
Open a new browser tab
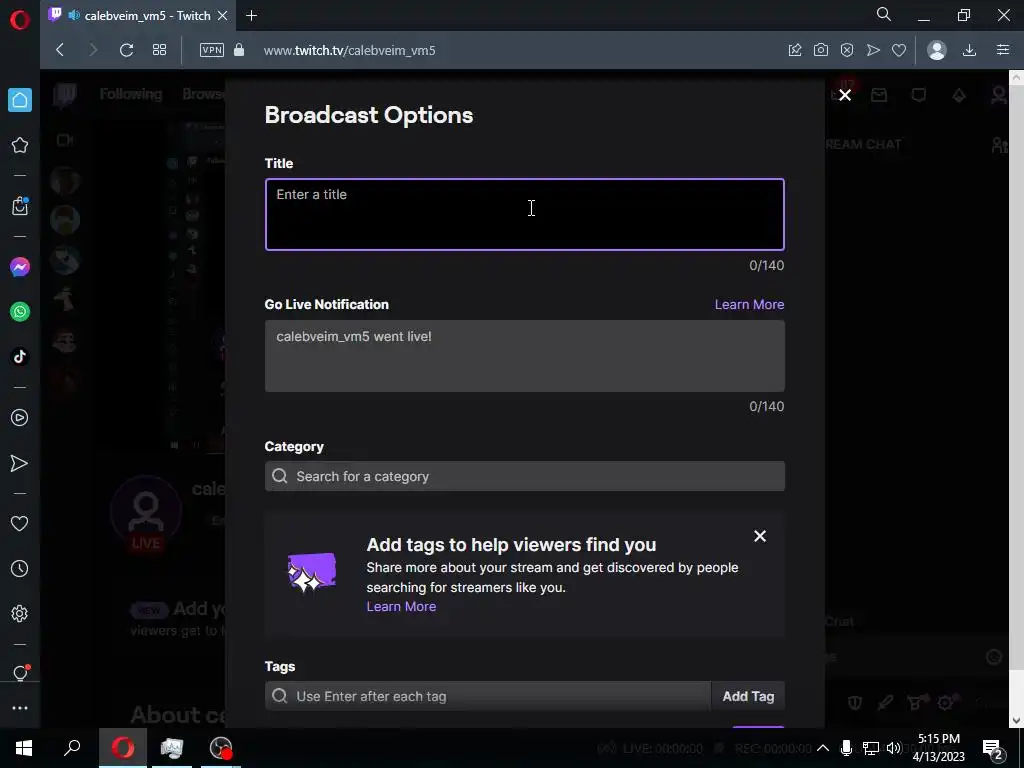coord(251,16)
